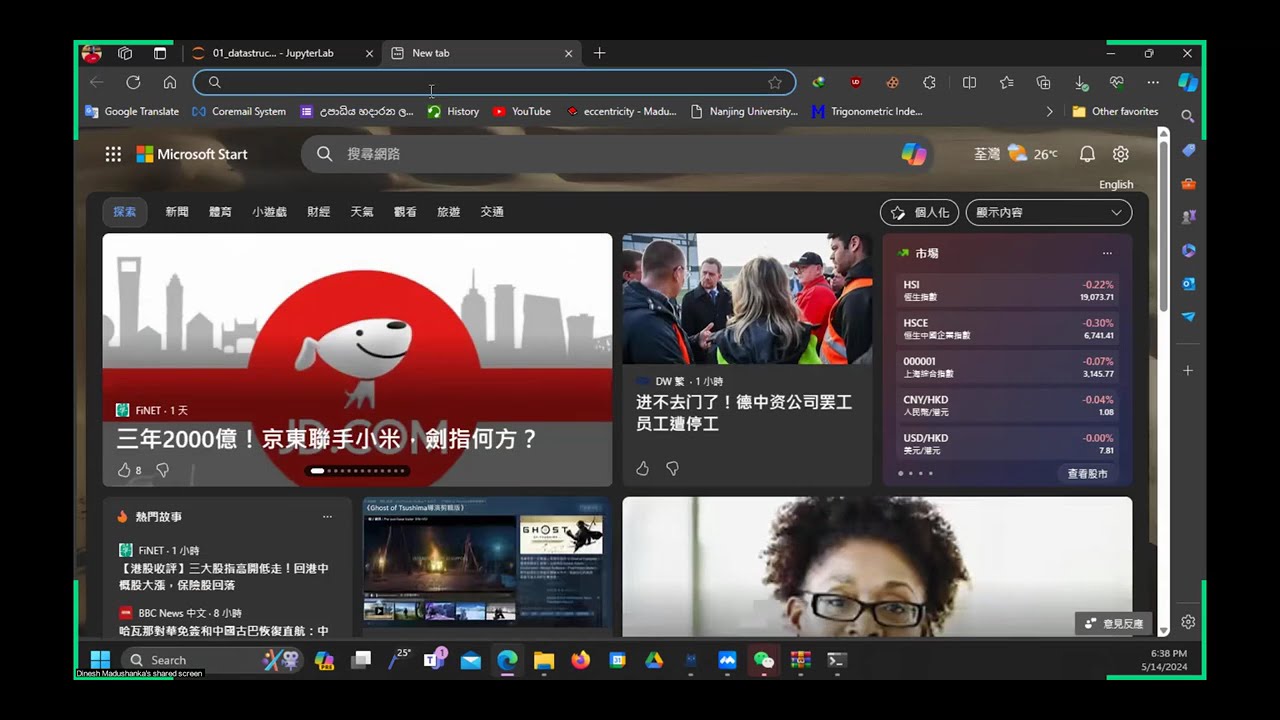Add this page to favorites star

[x=775, y=82]
